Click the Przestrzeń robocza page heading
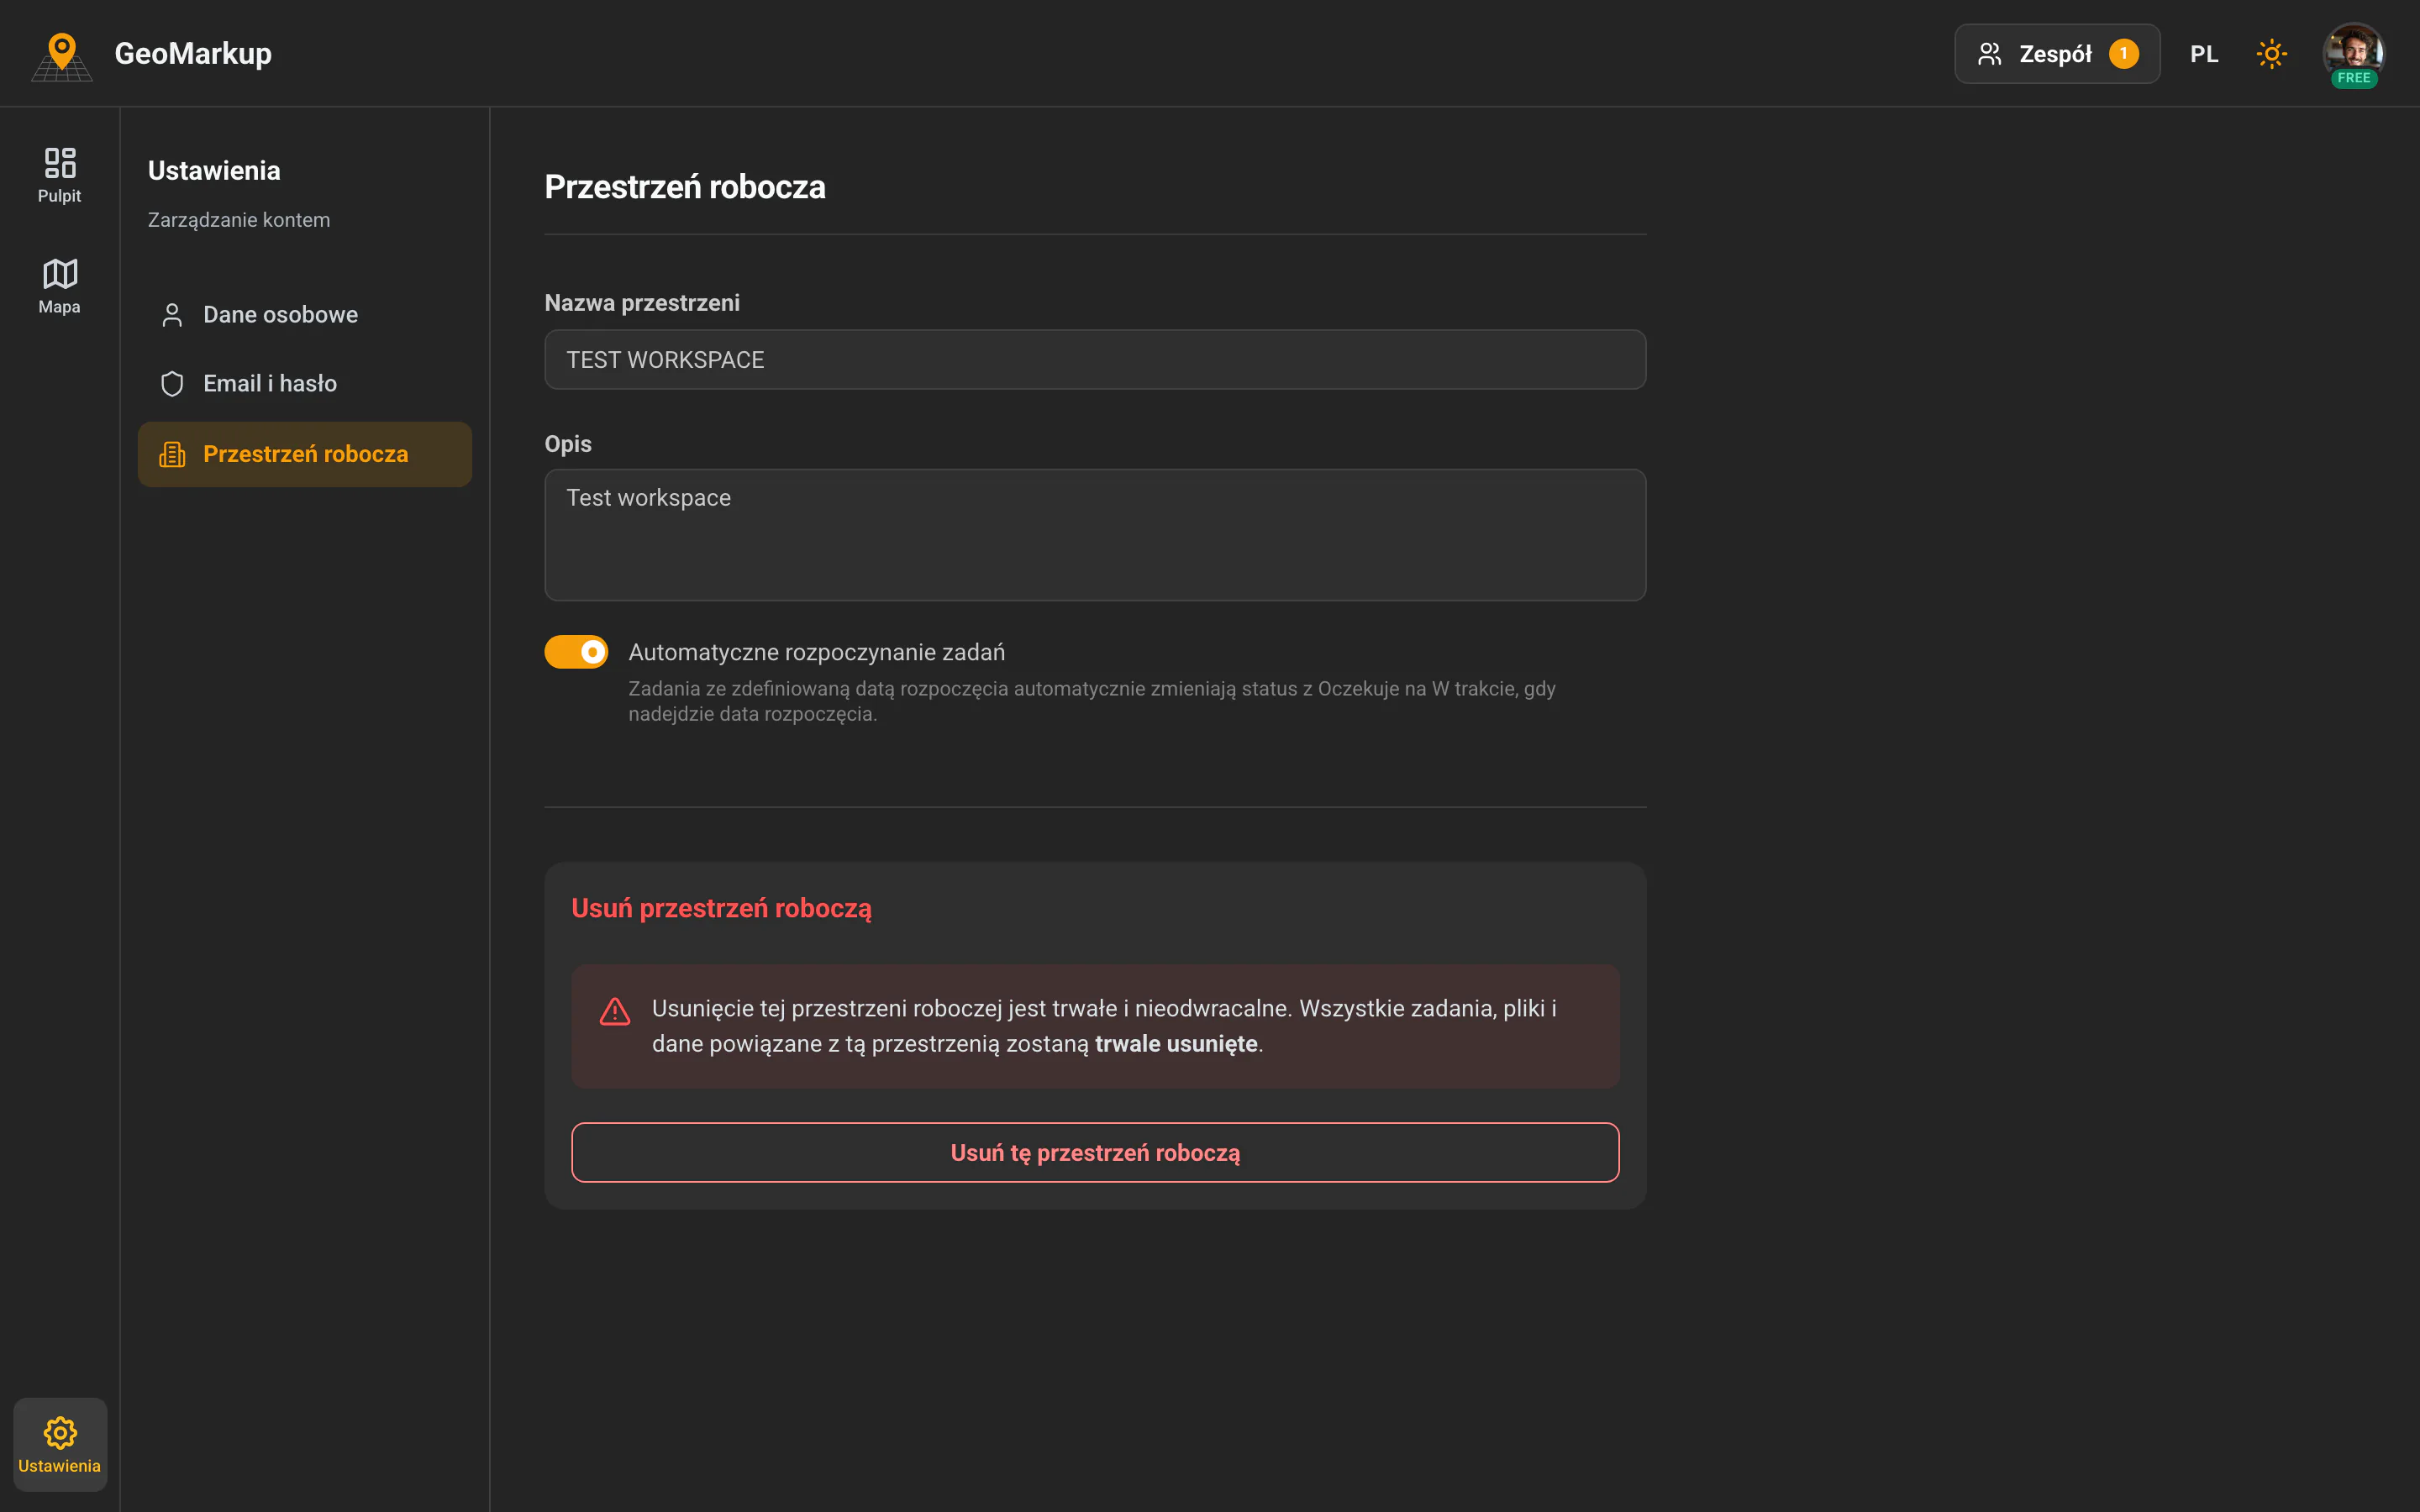Viewport: 2420px width, 1512px height. (685, 187)
